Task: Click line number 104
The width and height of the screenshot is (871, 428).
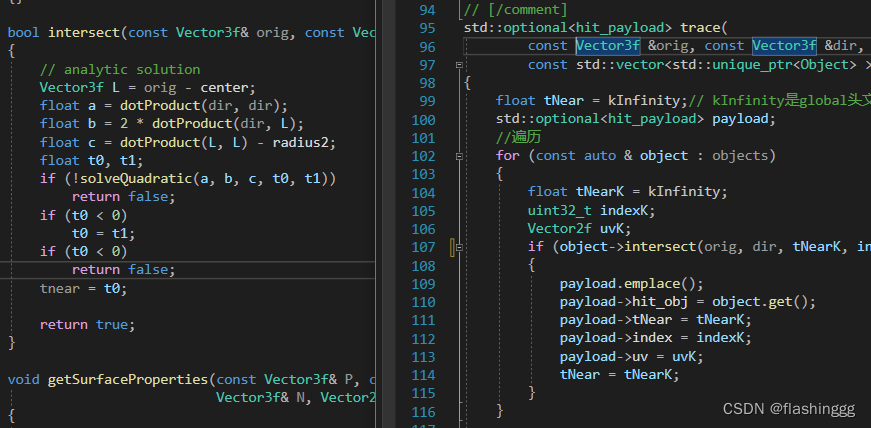Action: click(424, 193)
